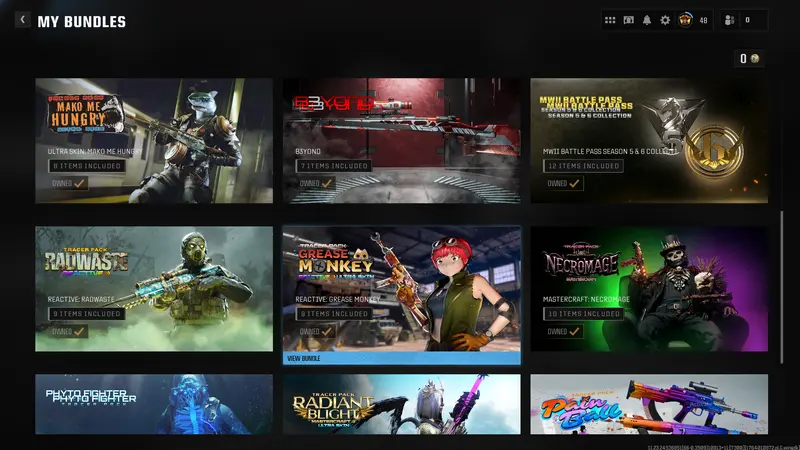
Task: Open the grid menu icon
Action: pyautogui.click(x=610, y=20)
